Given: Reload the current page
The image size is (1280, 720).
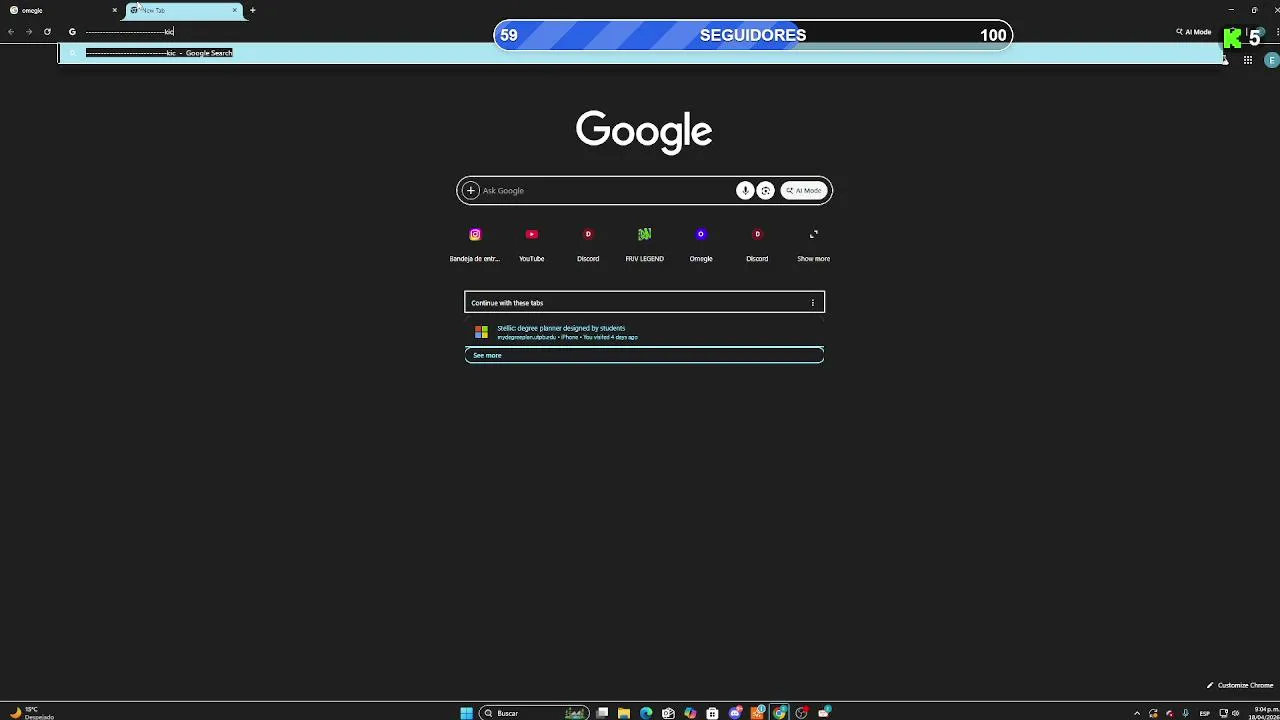Looking at the screenshot, I should 47,32.
